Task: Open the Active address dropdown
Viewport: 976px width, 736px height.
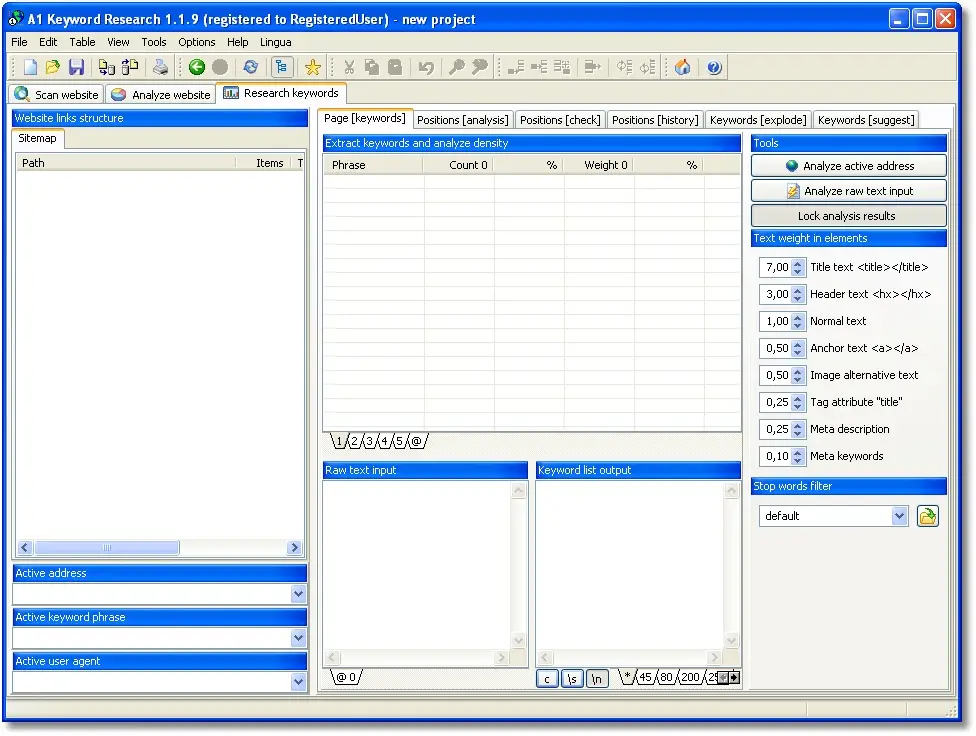Action: click(x=298, y=594)
